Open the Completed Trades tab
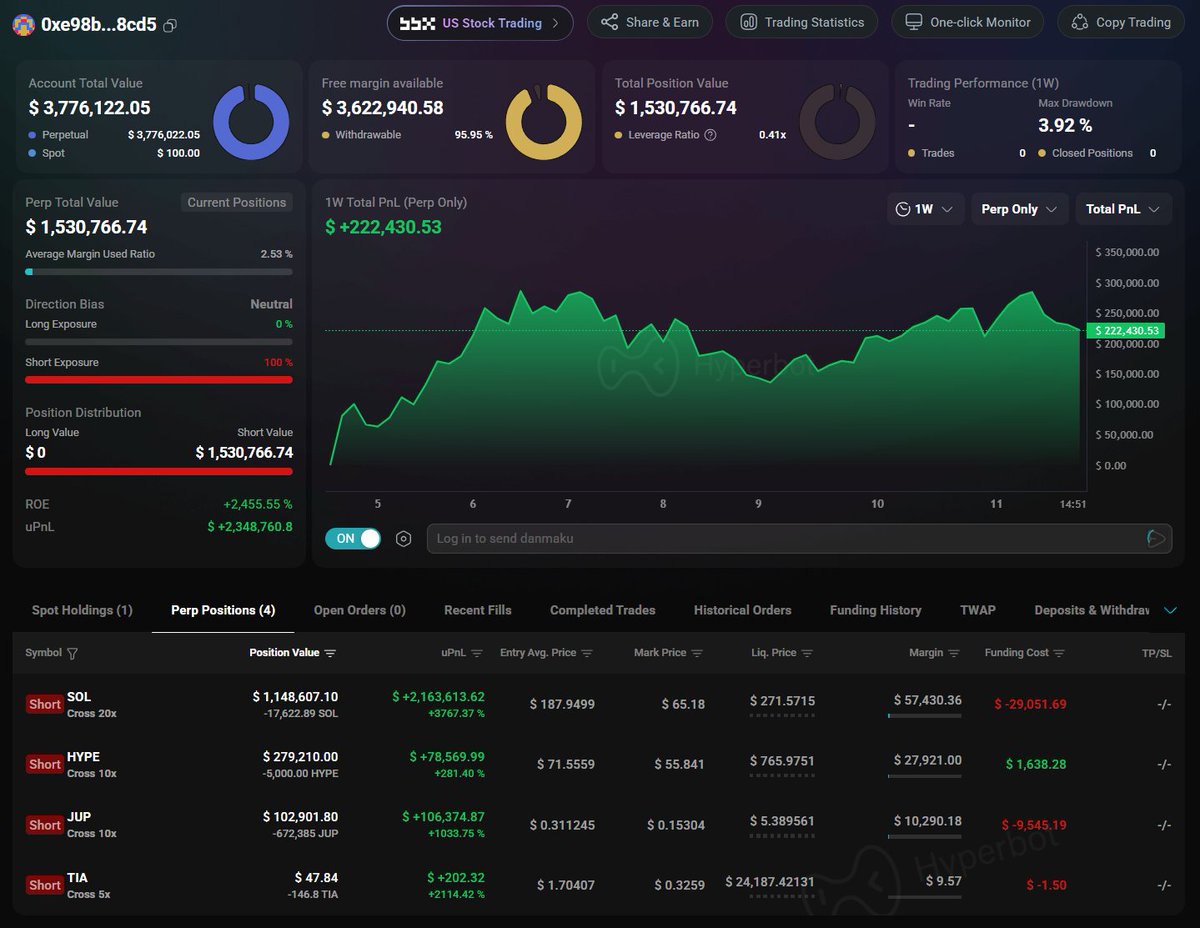Image resolution: width=1200 pixels, height=928 pixels. pyautogui.click(x=603, y=610)
